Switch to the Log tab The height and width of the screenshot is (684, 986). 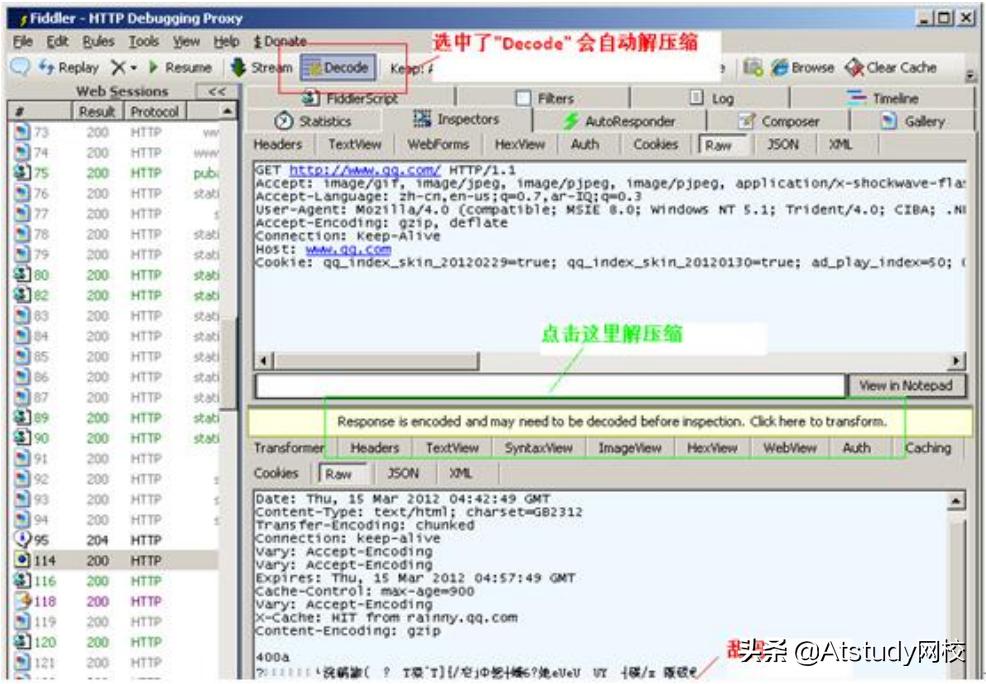(711, 98)
